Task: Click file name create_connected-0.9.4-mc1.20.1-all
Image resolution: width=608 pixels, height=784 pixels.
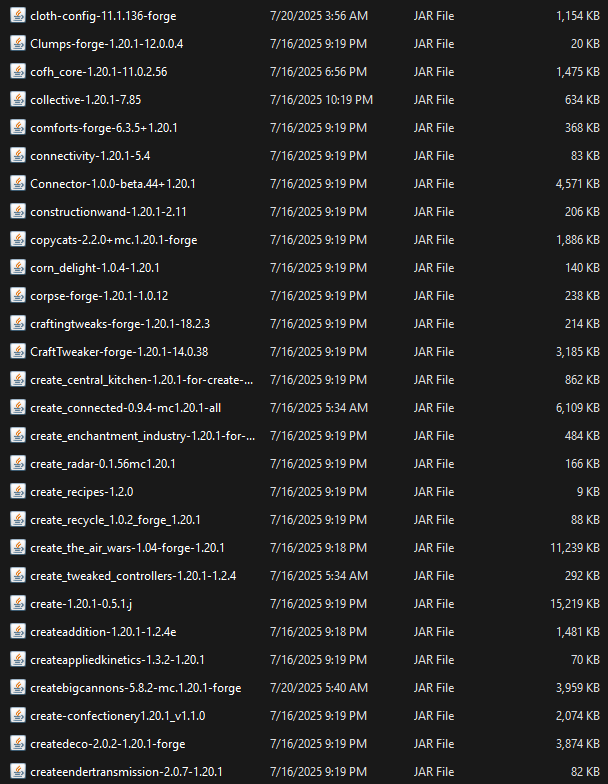Action: click(126, 408)
